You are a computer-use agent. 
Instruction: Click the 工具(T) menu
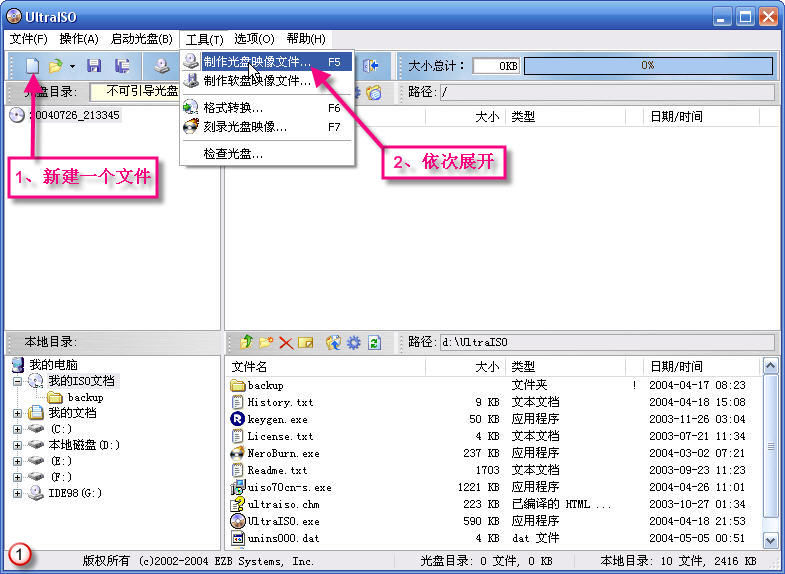tap(204, 39)
